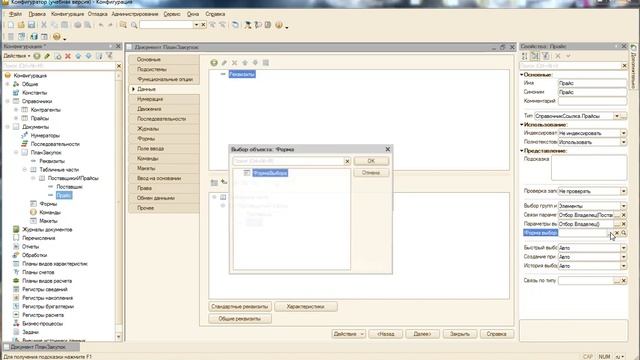The height and width of the screenshot is (360, 640).
Task: Switch to the Нумерация tab
Action: [164, 99]
